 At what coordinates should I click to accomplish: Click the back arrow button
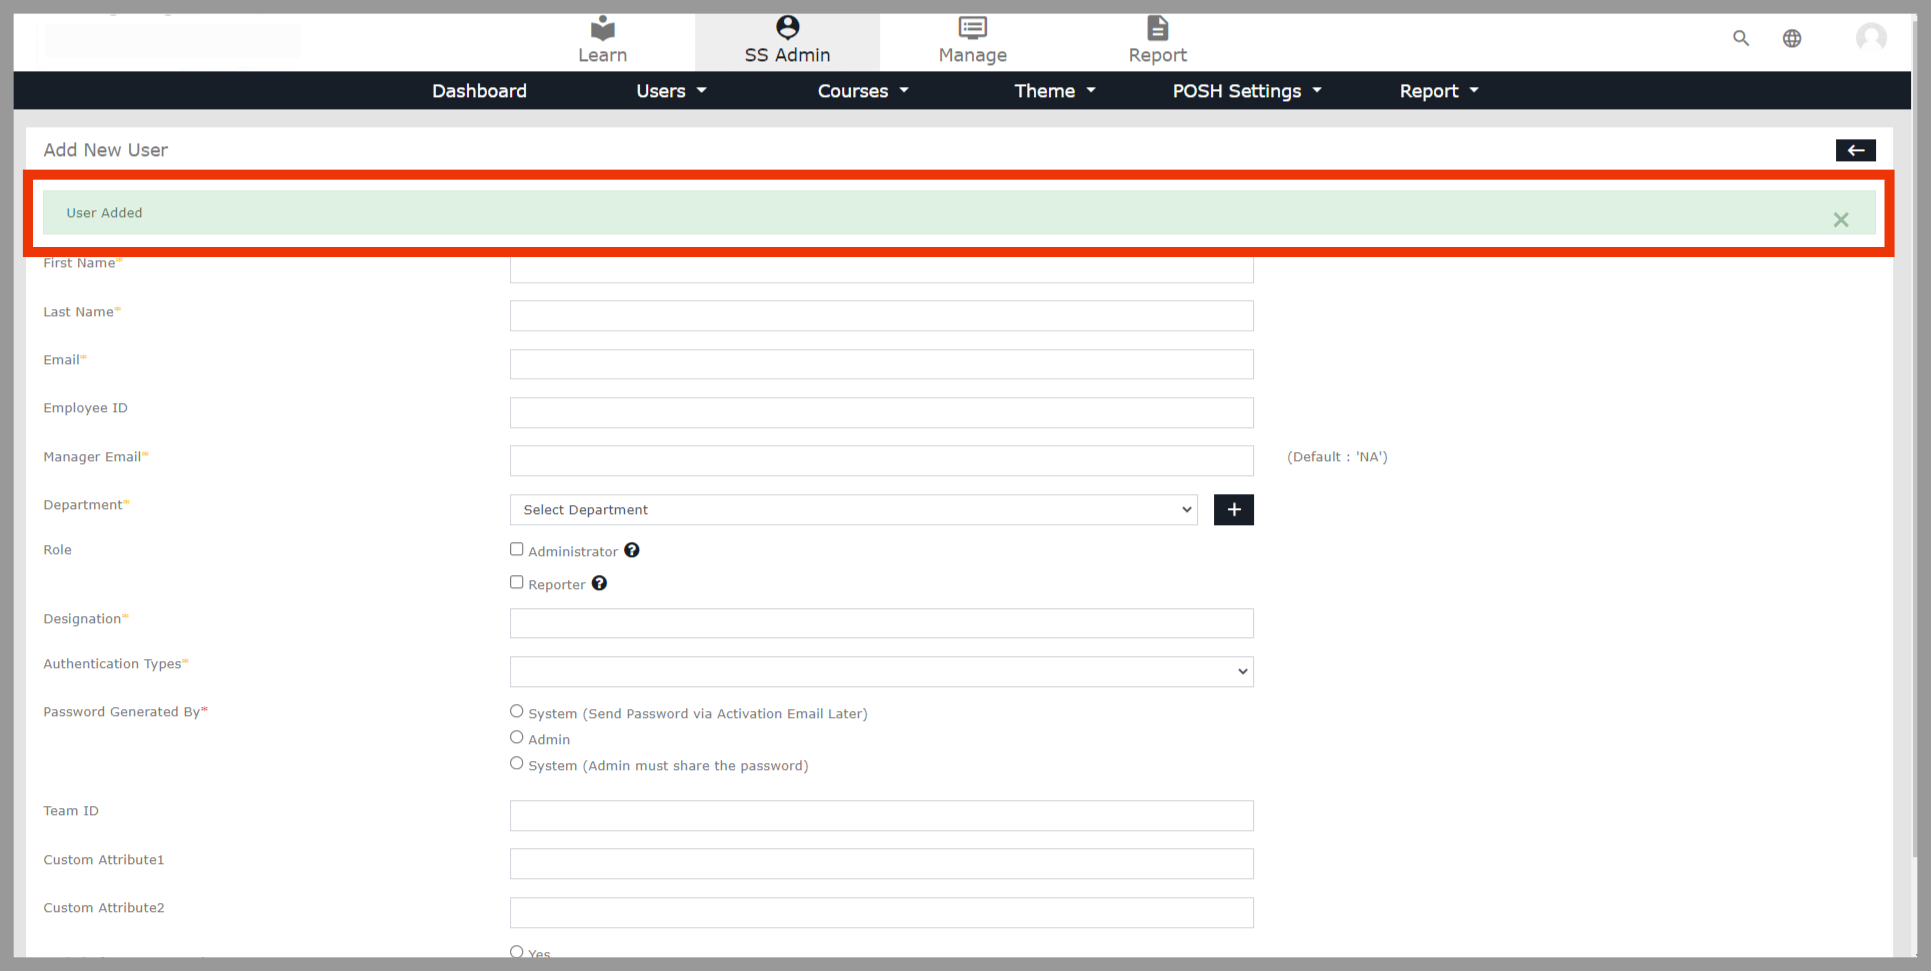(1855, 150)
